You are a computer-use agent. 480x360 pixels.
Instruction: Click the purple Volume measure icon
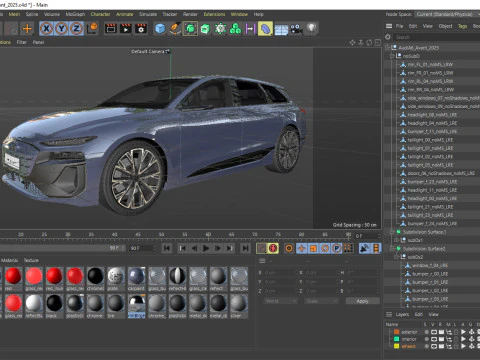250,29
